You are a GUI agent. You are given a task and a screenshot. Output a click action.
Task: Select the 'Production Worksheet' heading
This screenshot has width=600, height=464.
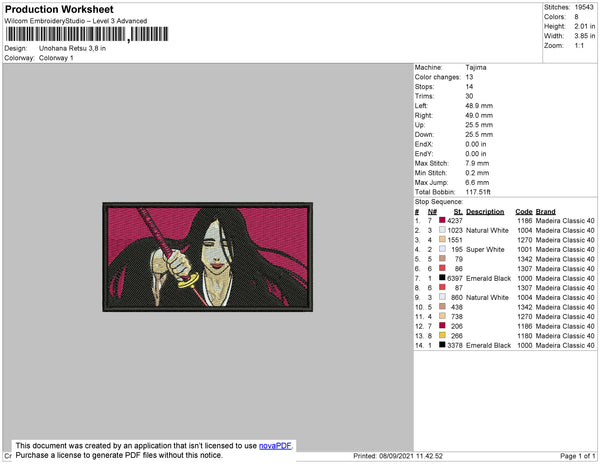pyautogui.click(x=59, y=9)
